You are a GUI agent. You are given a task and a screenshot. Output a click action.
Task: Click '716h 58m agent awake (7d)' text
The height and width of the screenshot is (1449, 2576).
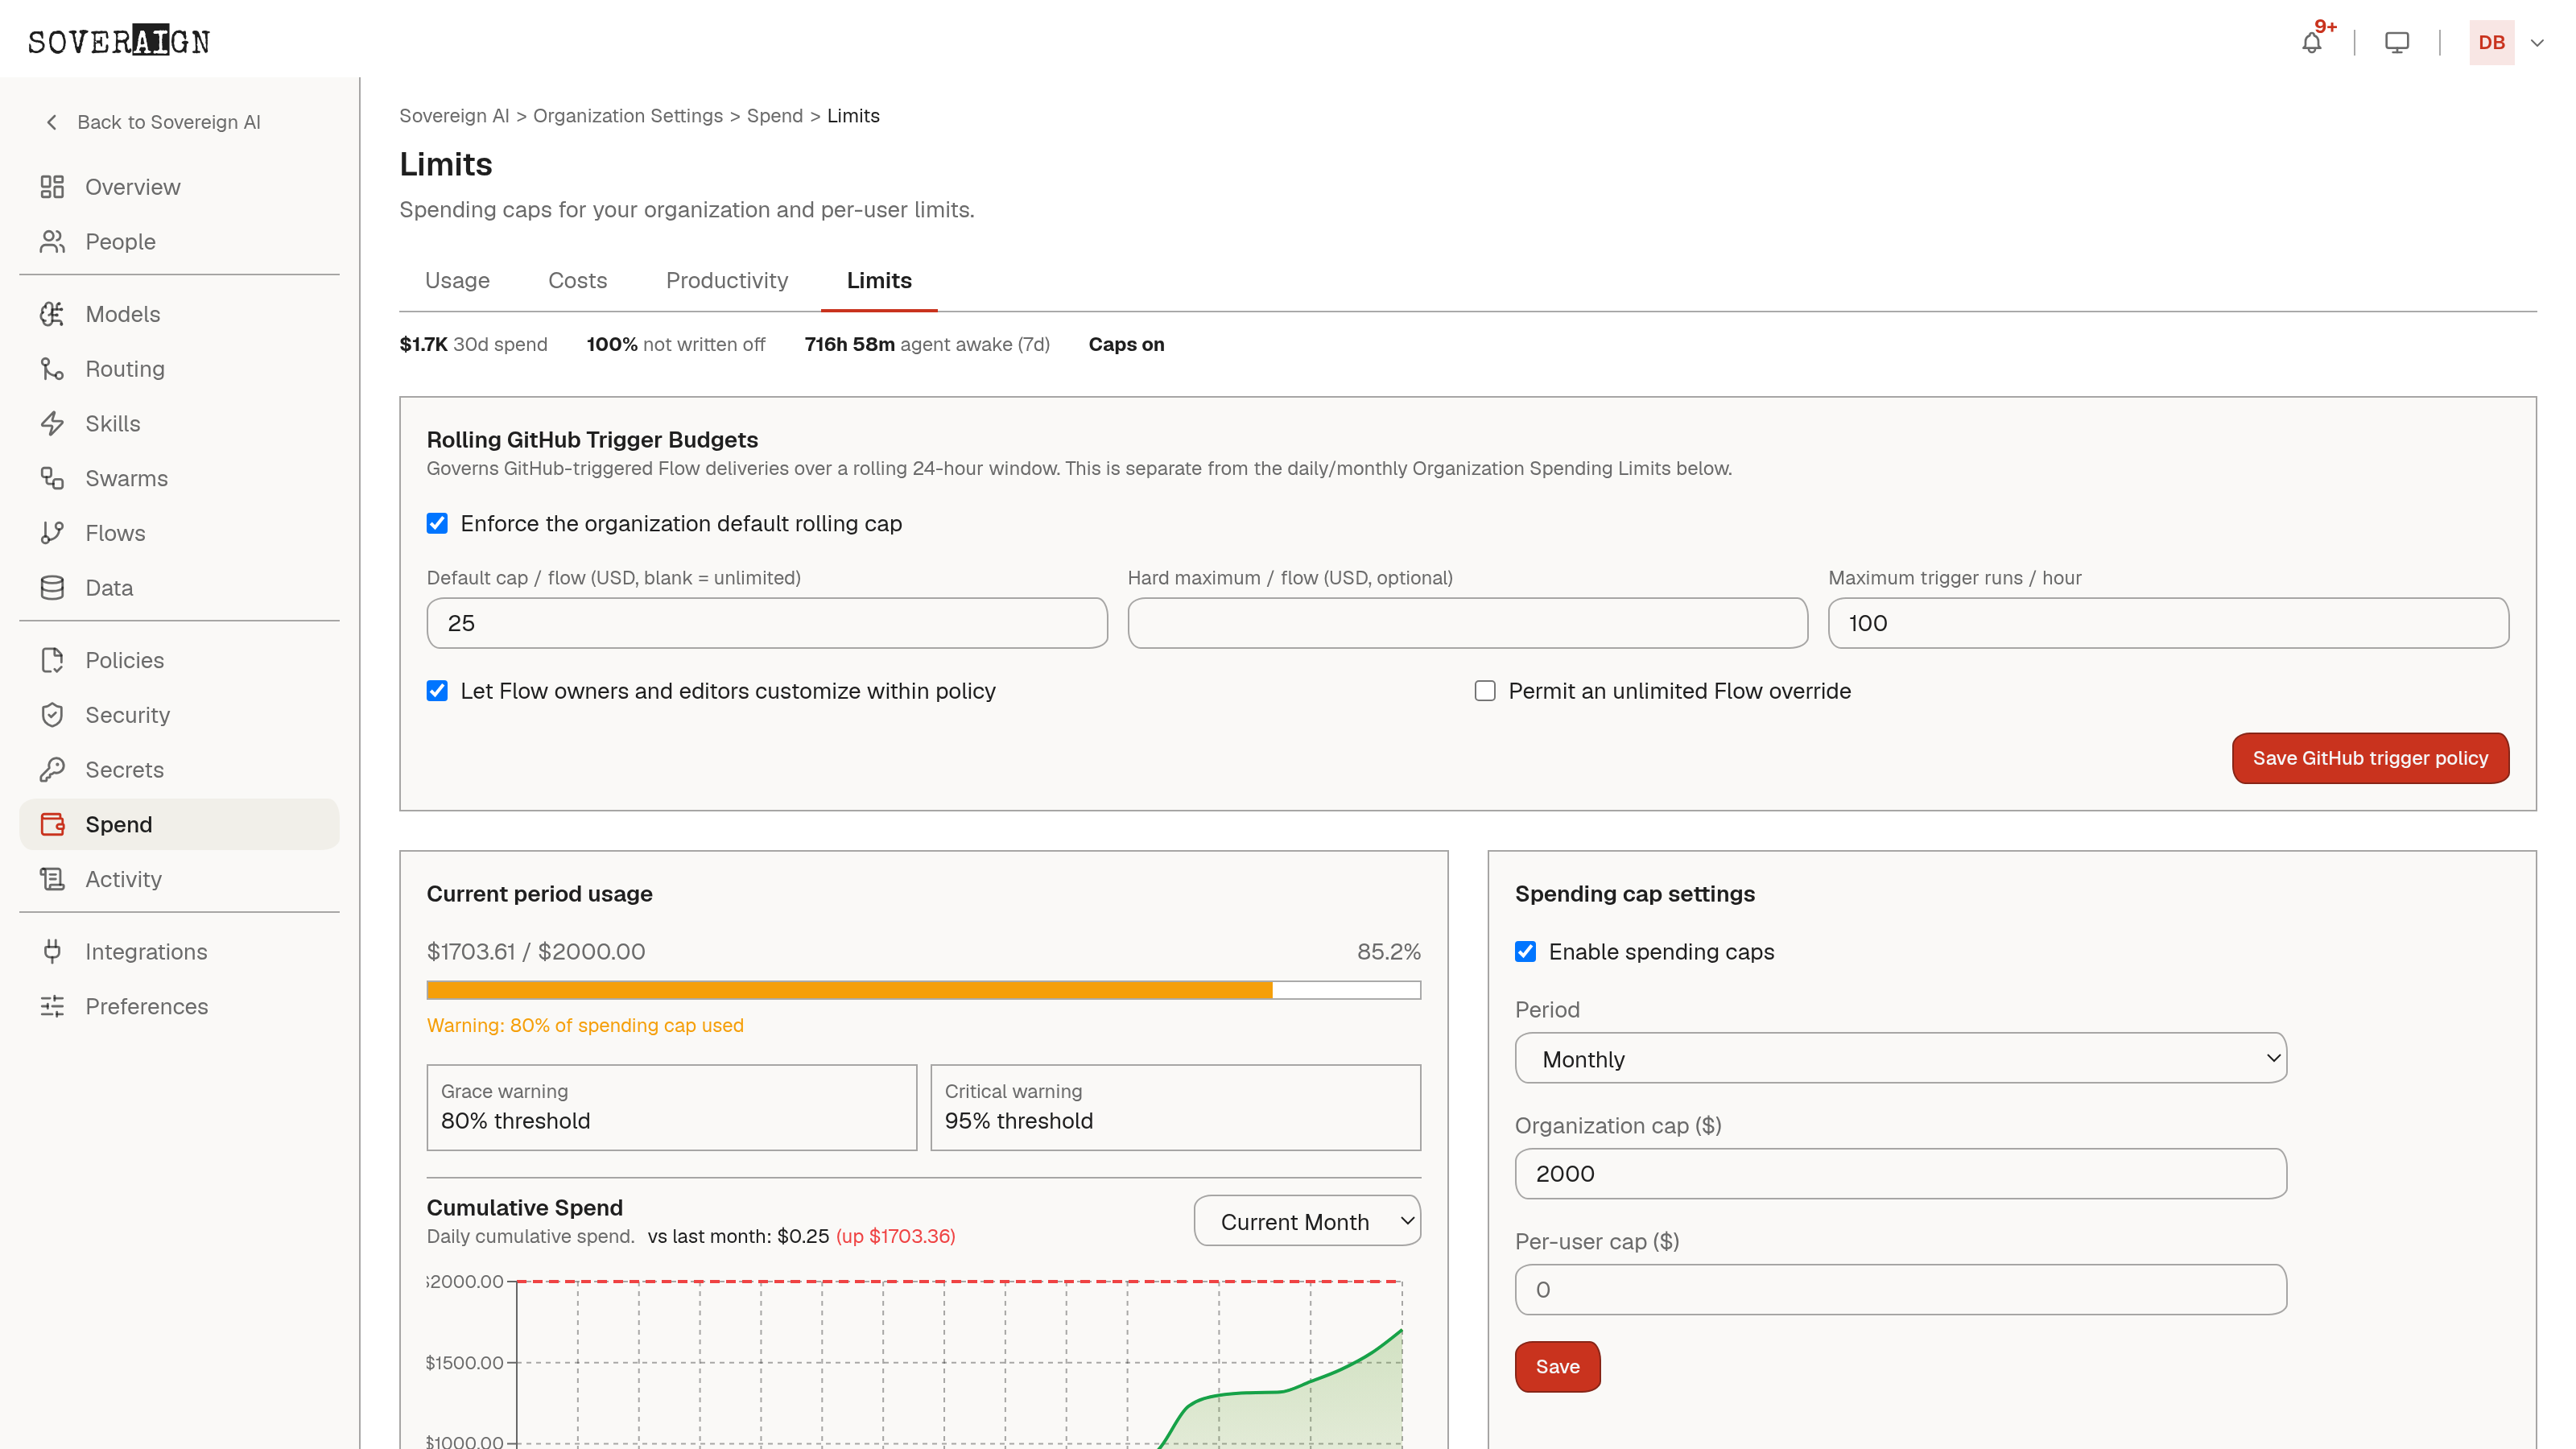pos(927,344)
